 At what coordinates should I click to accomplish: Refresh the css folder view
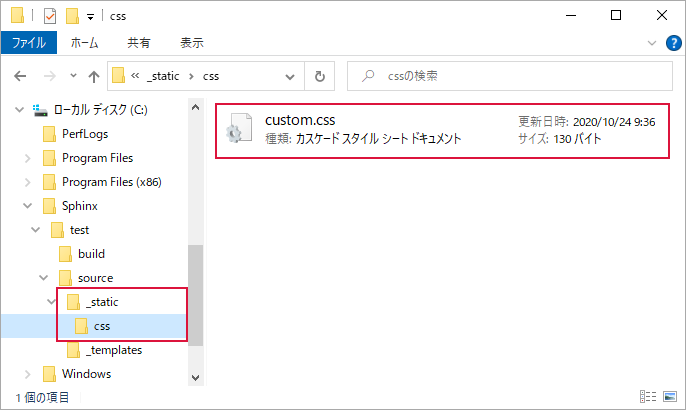(320, 76)
